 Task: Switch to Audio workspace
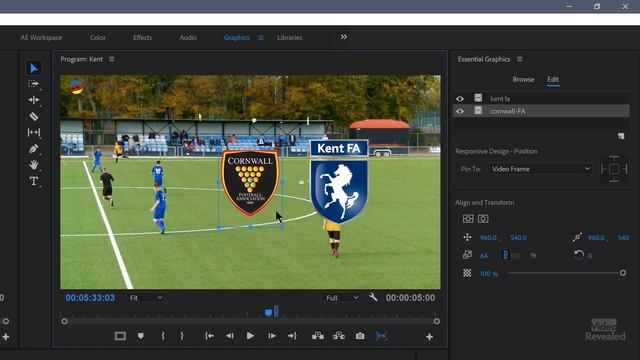188,37
